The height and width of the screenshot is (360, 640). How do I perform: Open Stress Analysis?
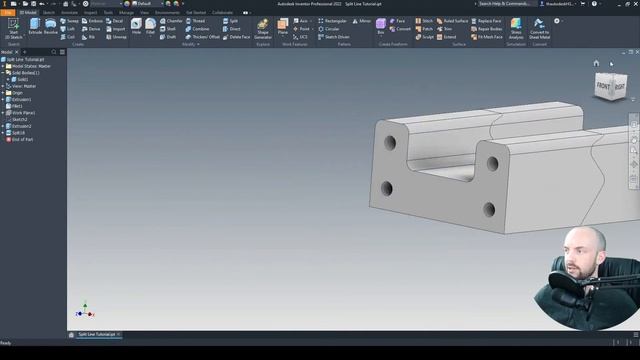(516, 29)
